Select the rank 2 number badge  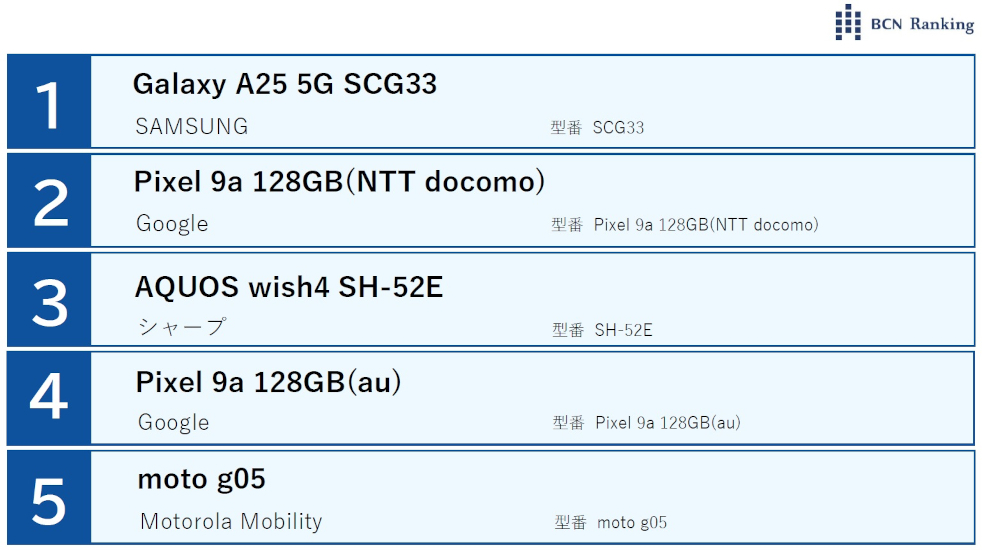(x=49, y=200)
